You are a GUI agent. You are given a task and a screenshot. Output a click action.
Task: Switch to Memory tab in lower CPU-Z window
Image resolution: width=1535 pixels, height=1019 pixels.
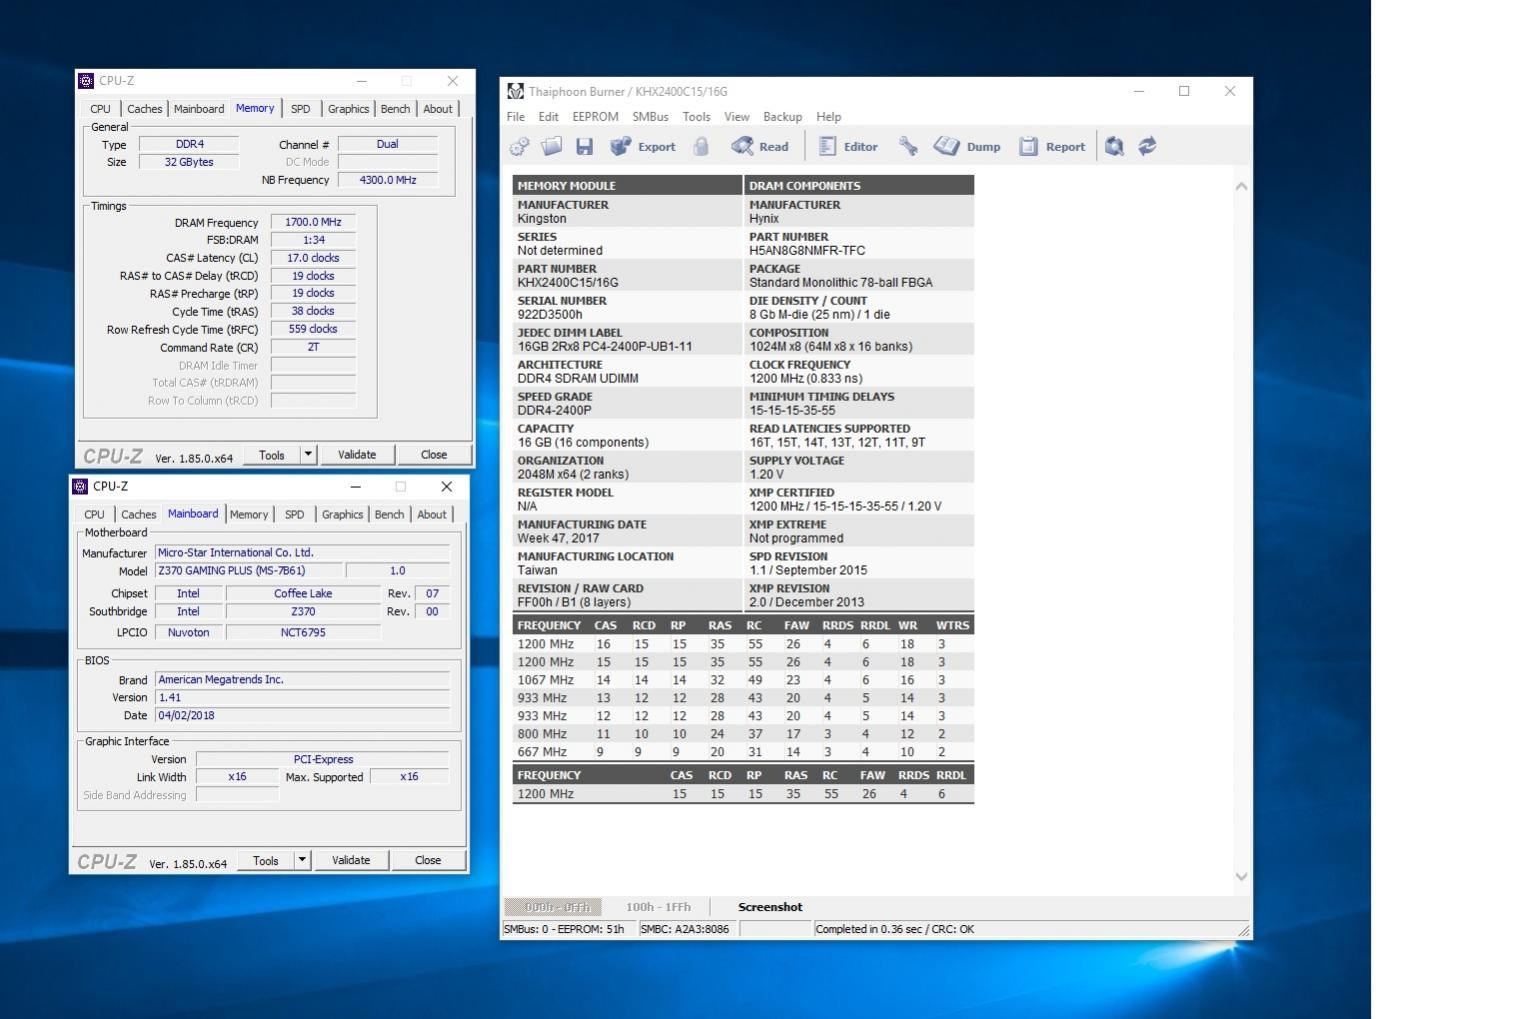point(249,515)
